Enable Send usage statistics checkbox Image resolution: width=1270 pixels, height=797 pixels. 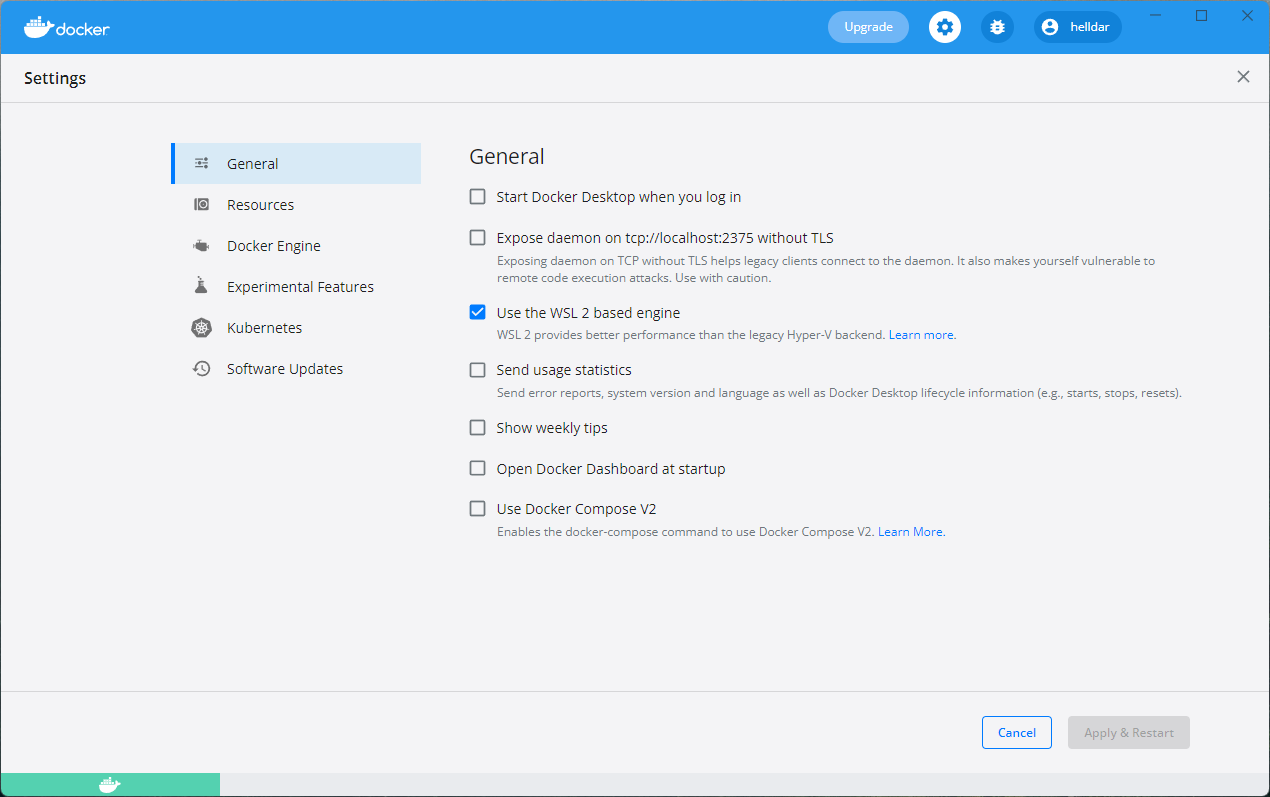coord(478,370)
